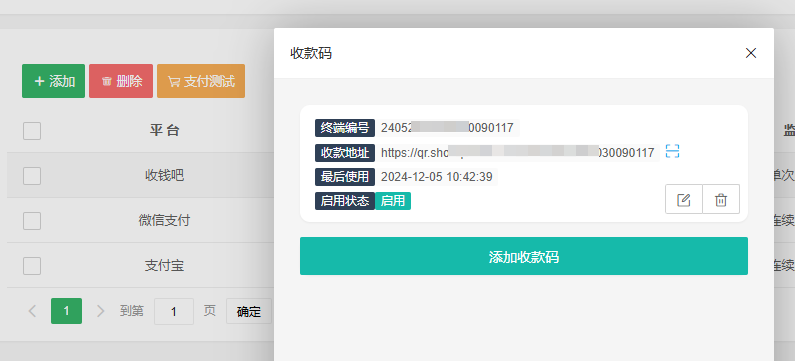Check the box for the 微信支付 row

coord(32,221)
